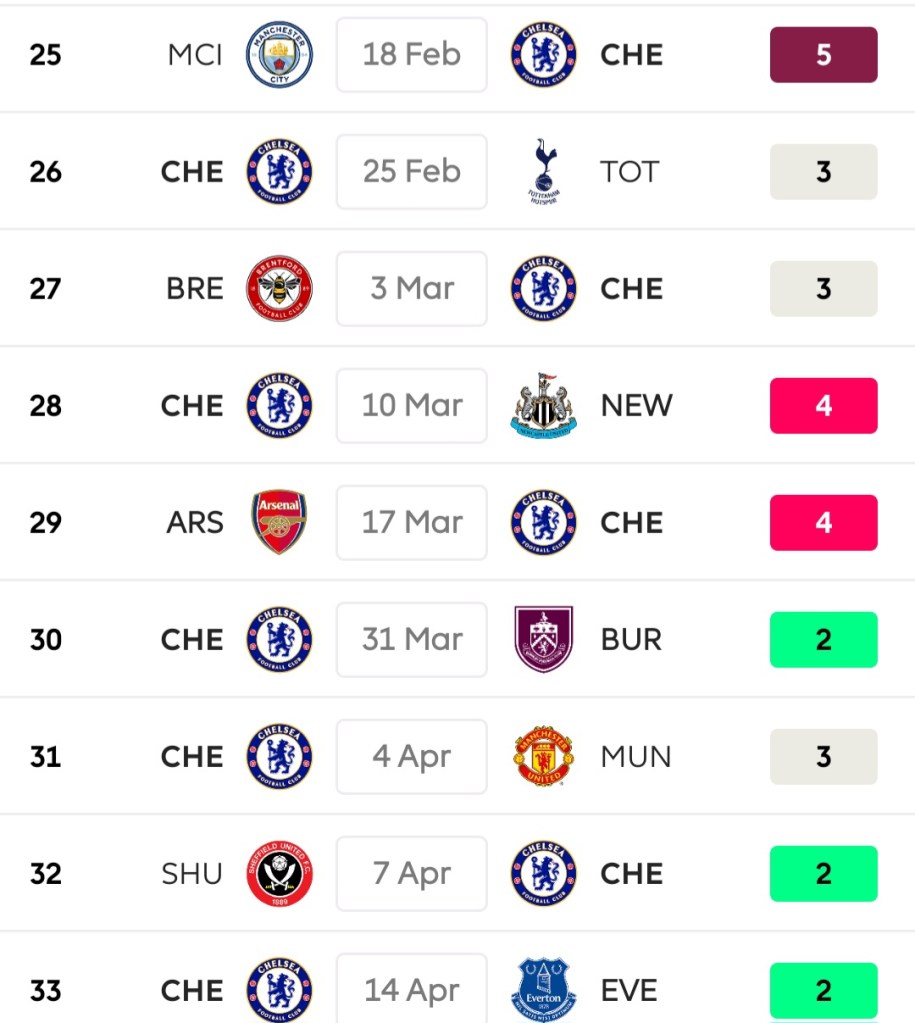Click the green difficulty 2 badge for Burnley
The width and height of the screenshot is (915, 1023).
click(x=823, y=639)
